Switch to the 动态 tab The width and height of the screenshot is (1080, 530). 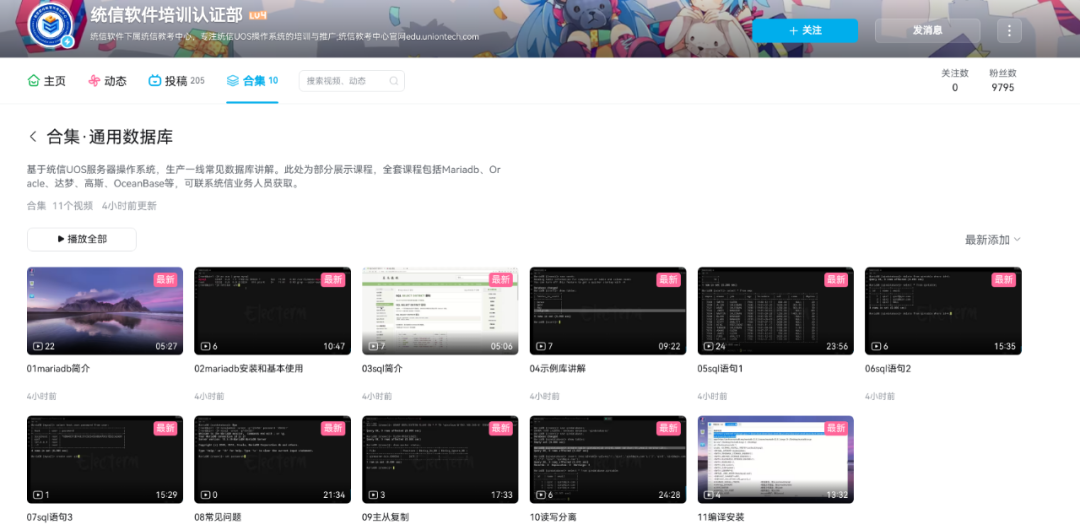click(x=107, y=81)
